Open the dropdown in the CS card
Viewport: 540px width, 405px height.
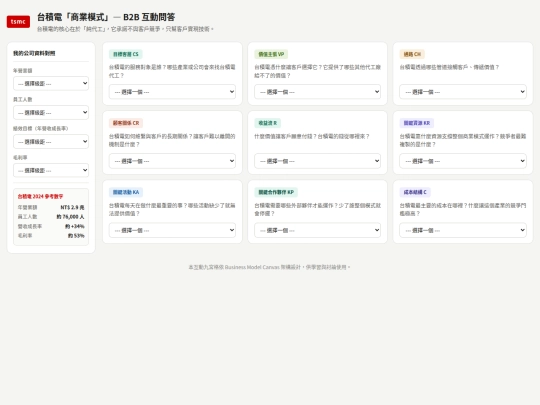172,92
